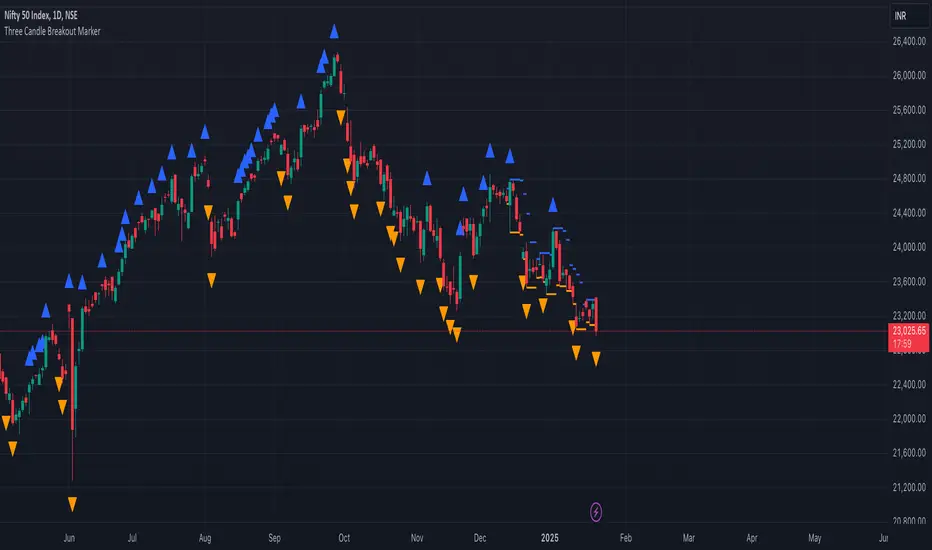Click the lowest orange down-triangle marker in June
This screenshot has height=550, width=932.
pos(72,504)
